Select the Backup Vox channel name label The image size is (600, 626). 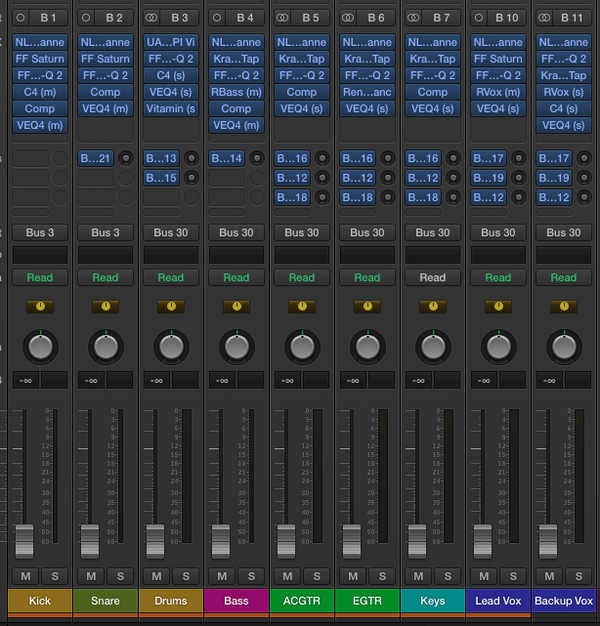(x=564, y=600)
